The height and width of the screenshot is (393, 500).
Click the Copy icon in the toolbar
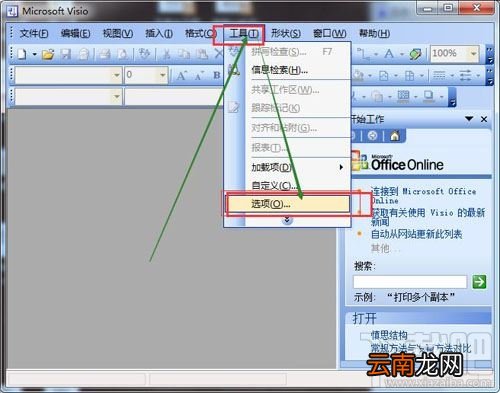[183, 54]
